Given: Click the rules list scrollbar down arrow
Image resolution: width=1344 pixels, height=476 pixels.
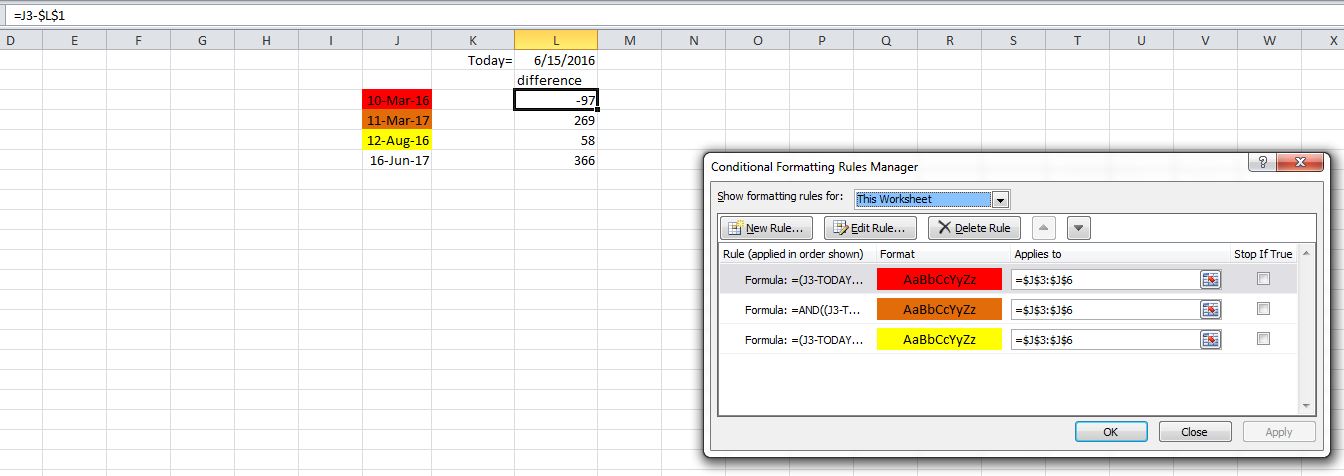Looking at the screenshot, I should [x=1306, y=405].
